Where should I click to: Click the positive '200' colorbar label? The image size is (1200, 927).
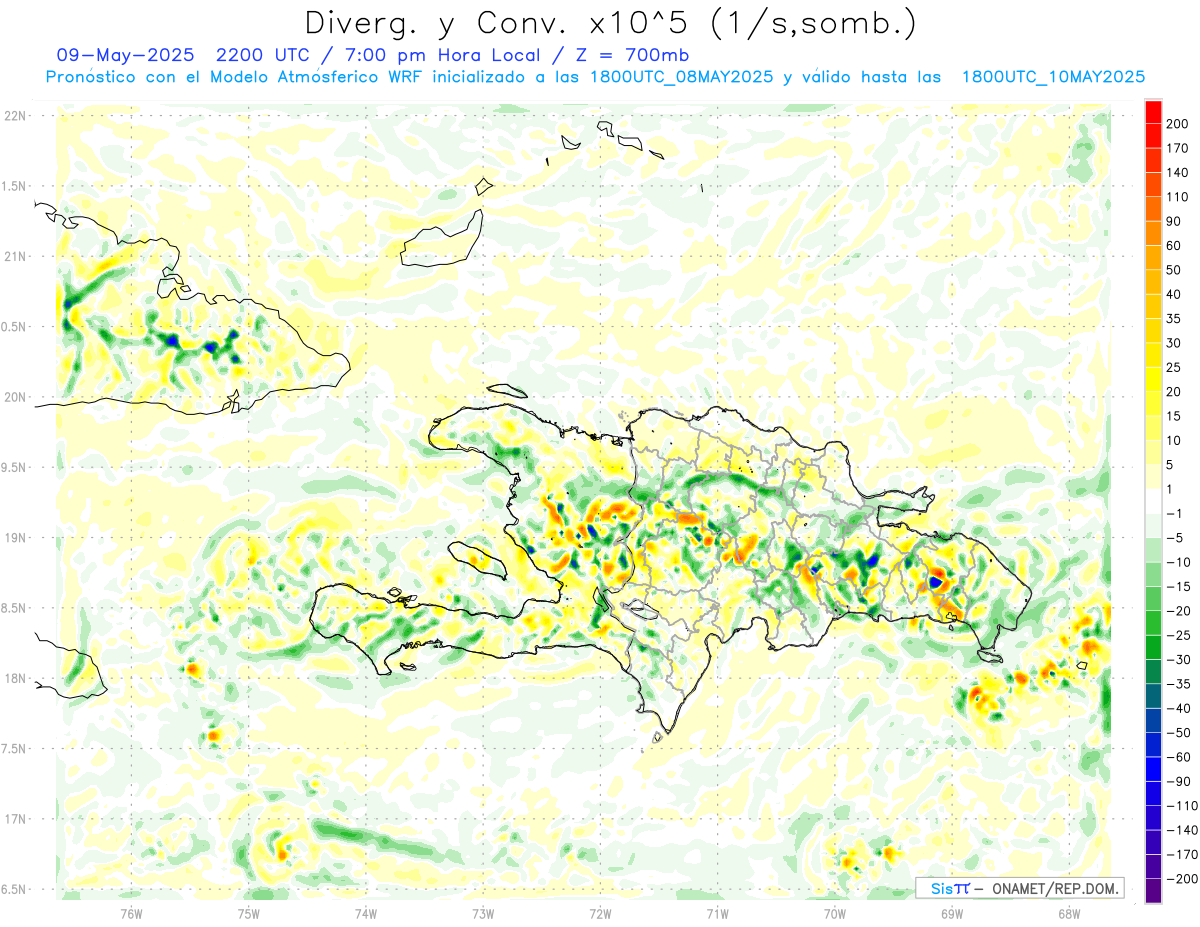coord(1177,123)
